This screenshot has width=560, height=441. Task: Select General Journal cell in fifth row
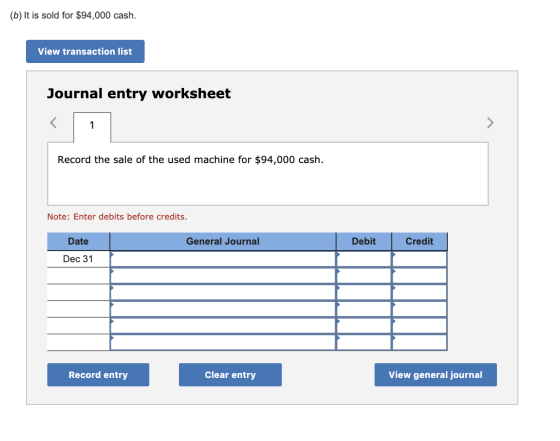coord(223,326)
